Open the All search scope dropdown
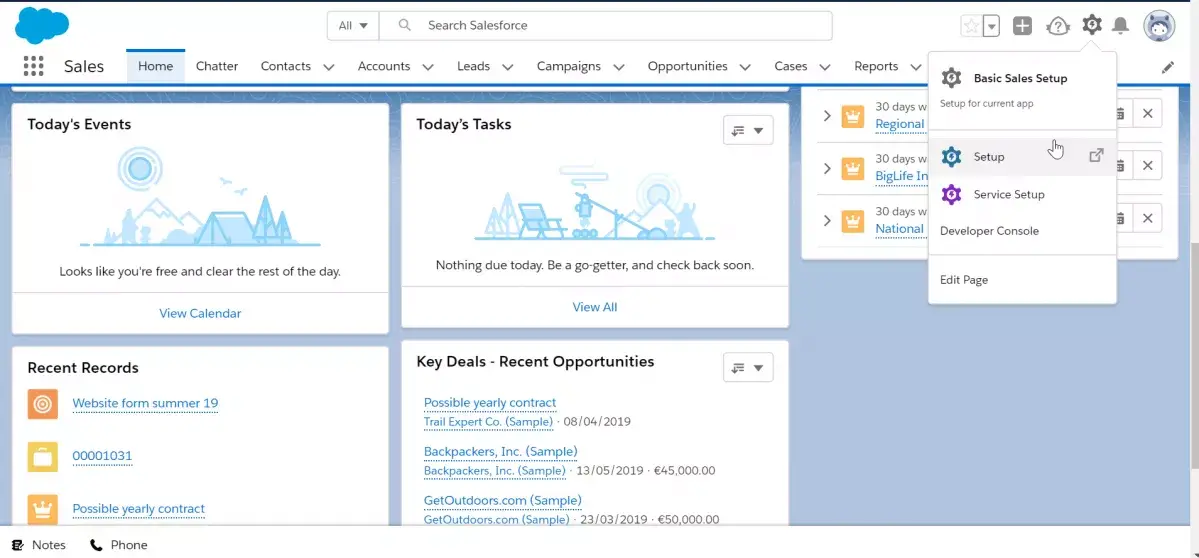Screen dimensions: 1199x558 pos(353,25)
